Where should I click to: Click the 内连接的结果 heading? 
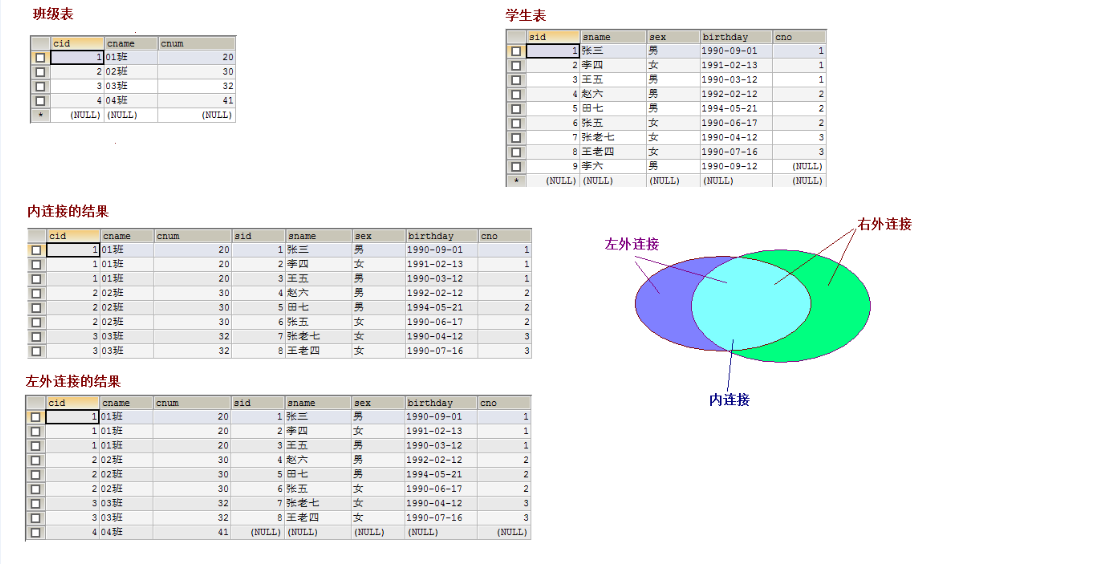click(x=68, y=211)
